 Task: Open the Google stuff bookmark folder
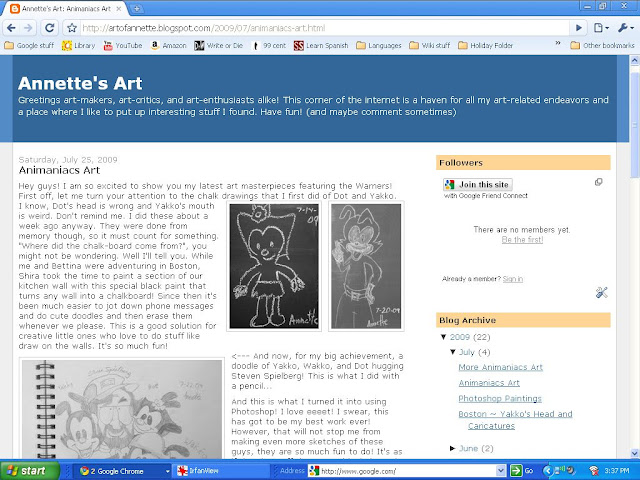pyautogui.click(x=29, y=45)
